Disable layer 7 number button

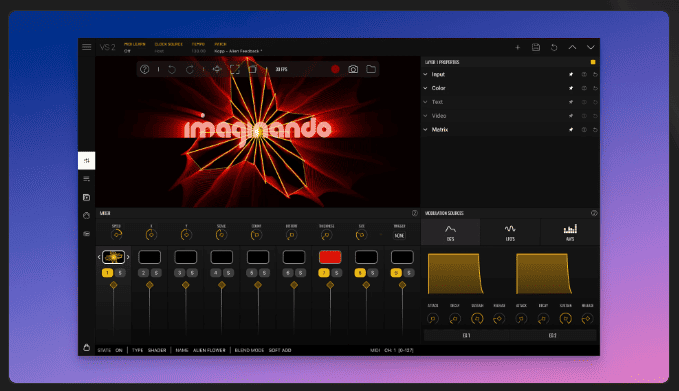(323, 273)
